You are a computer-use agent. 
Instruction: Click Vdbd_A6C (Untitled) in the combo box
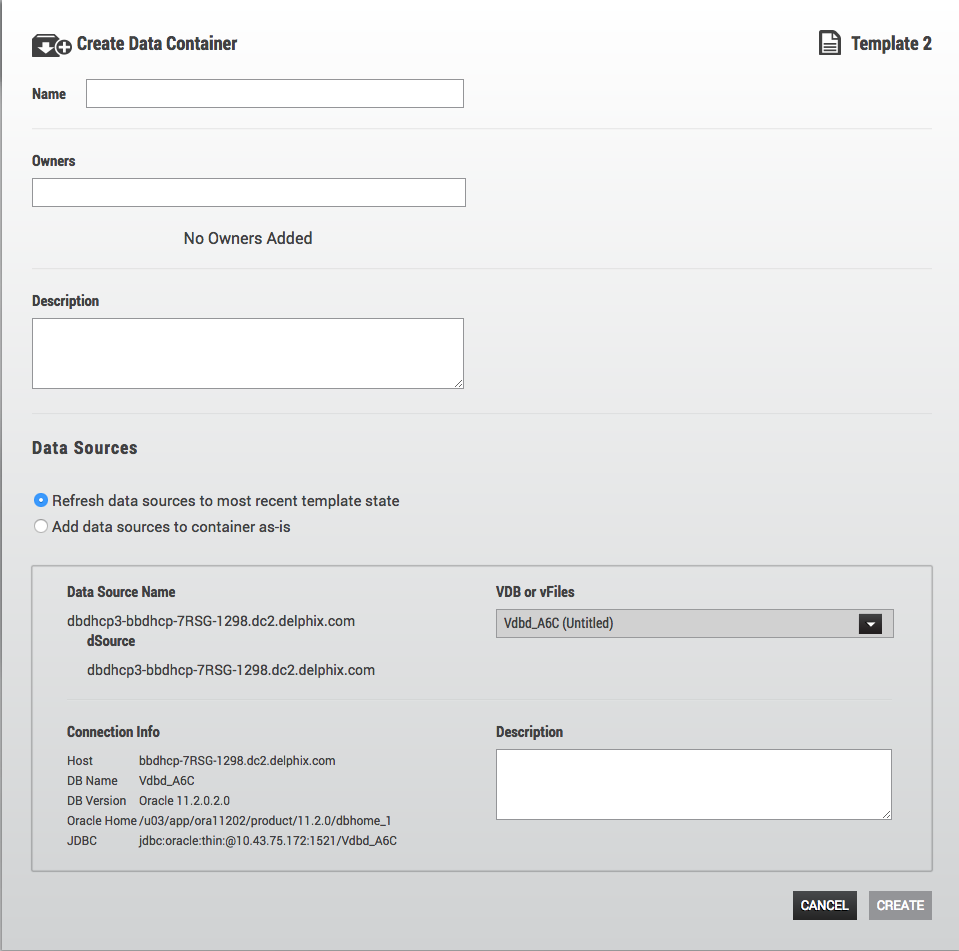[x=559, y=624]
